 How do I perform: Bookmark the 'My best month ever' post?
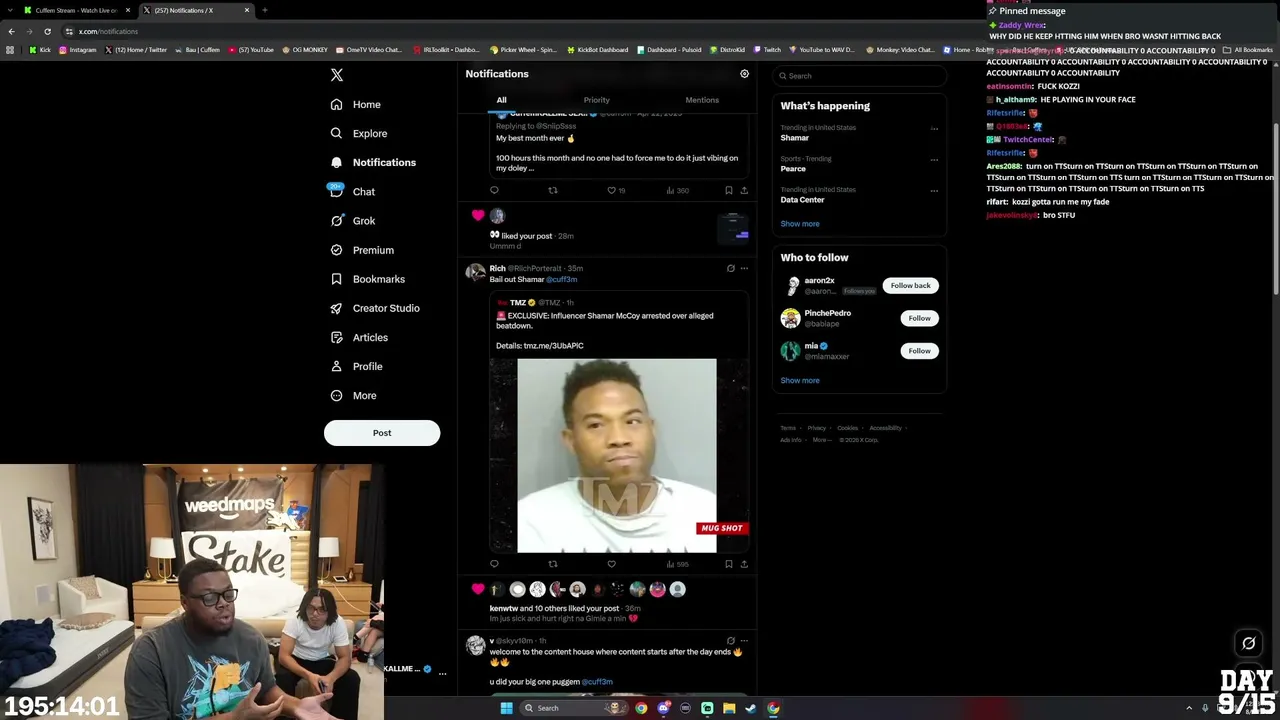point(728,190)
